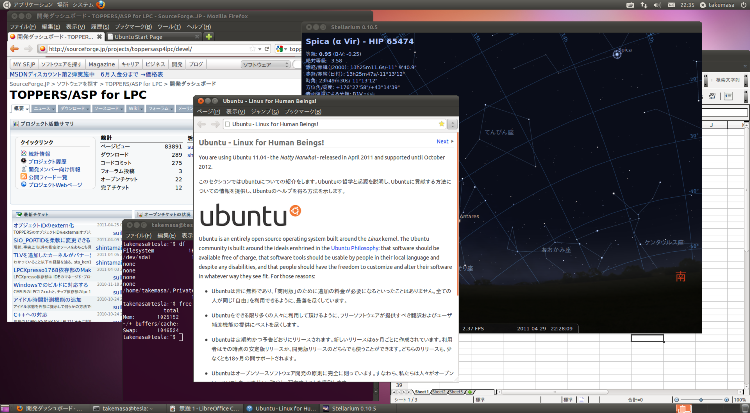The image size is (750, 413).
Task: Switch to Sheet1 tab in LibreOffice
Action: click(x=421, y=392)
